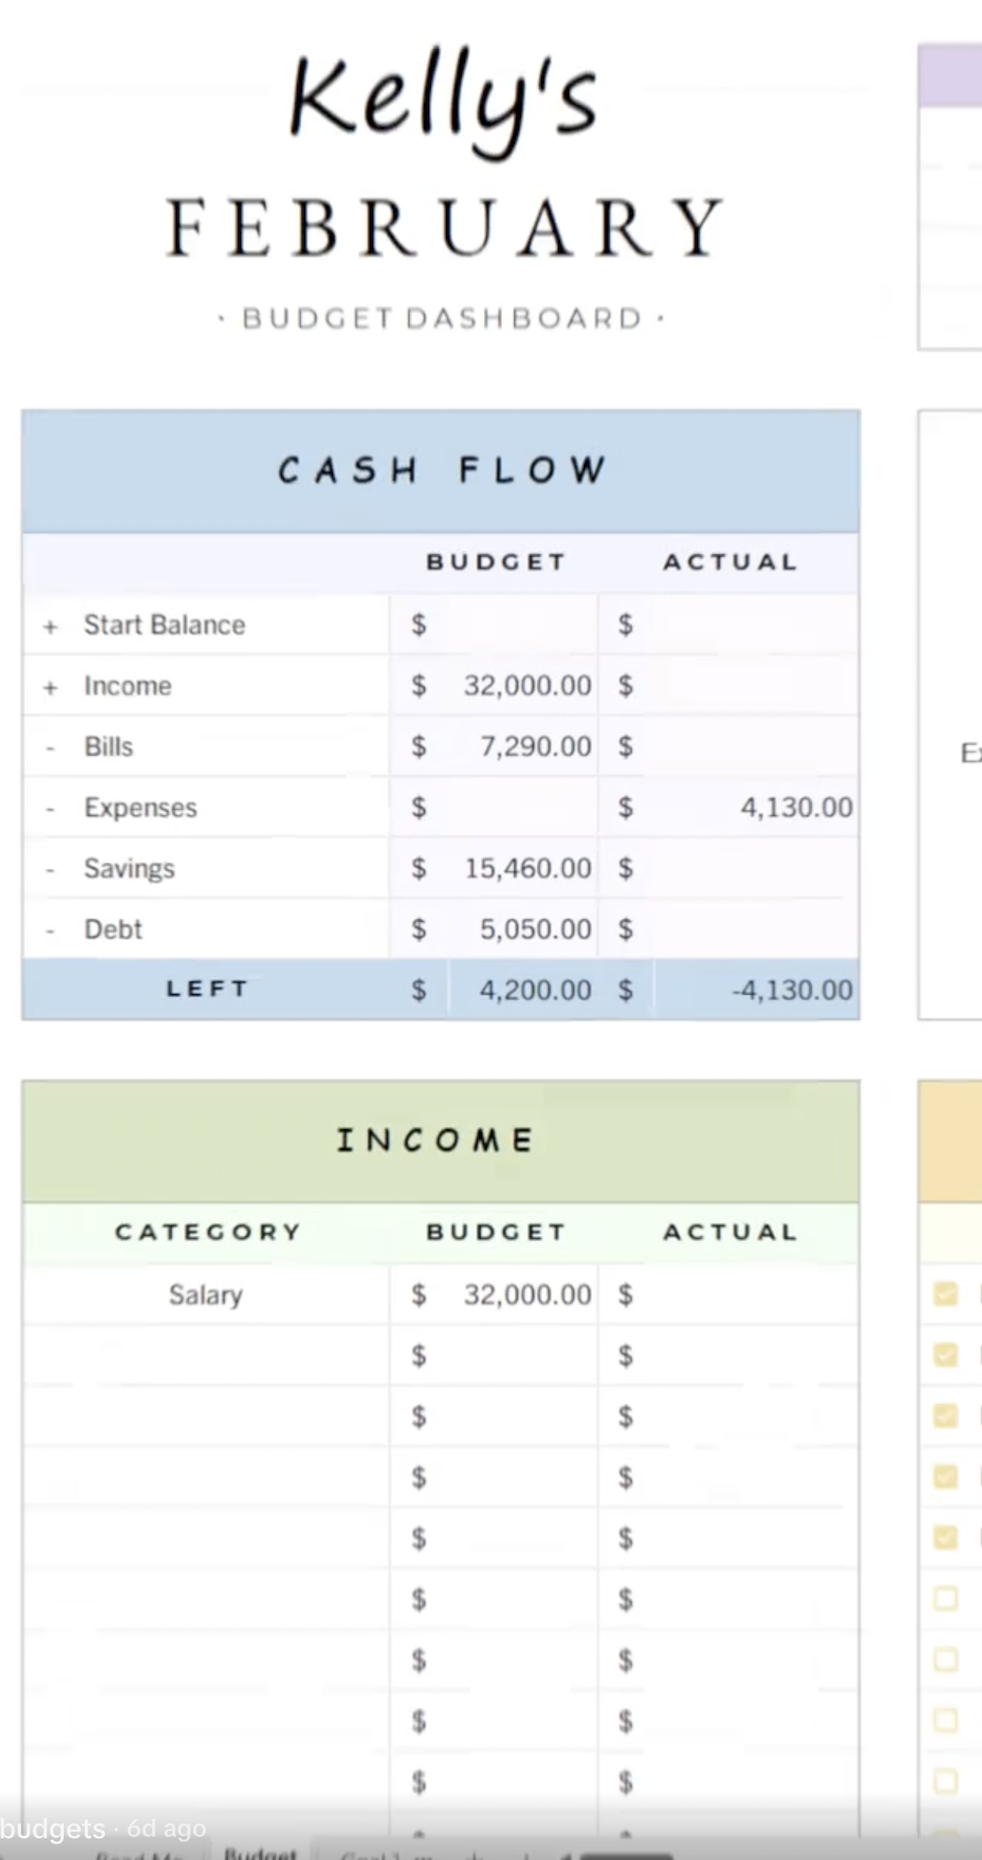Uncheck the fifth checked yellow checkbox
The height and width of the screenshot is (1860, 982).
click(x=945, y=1537)
